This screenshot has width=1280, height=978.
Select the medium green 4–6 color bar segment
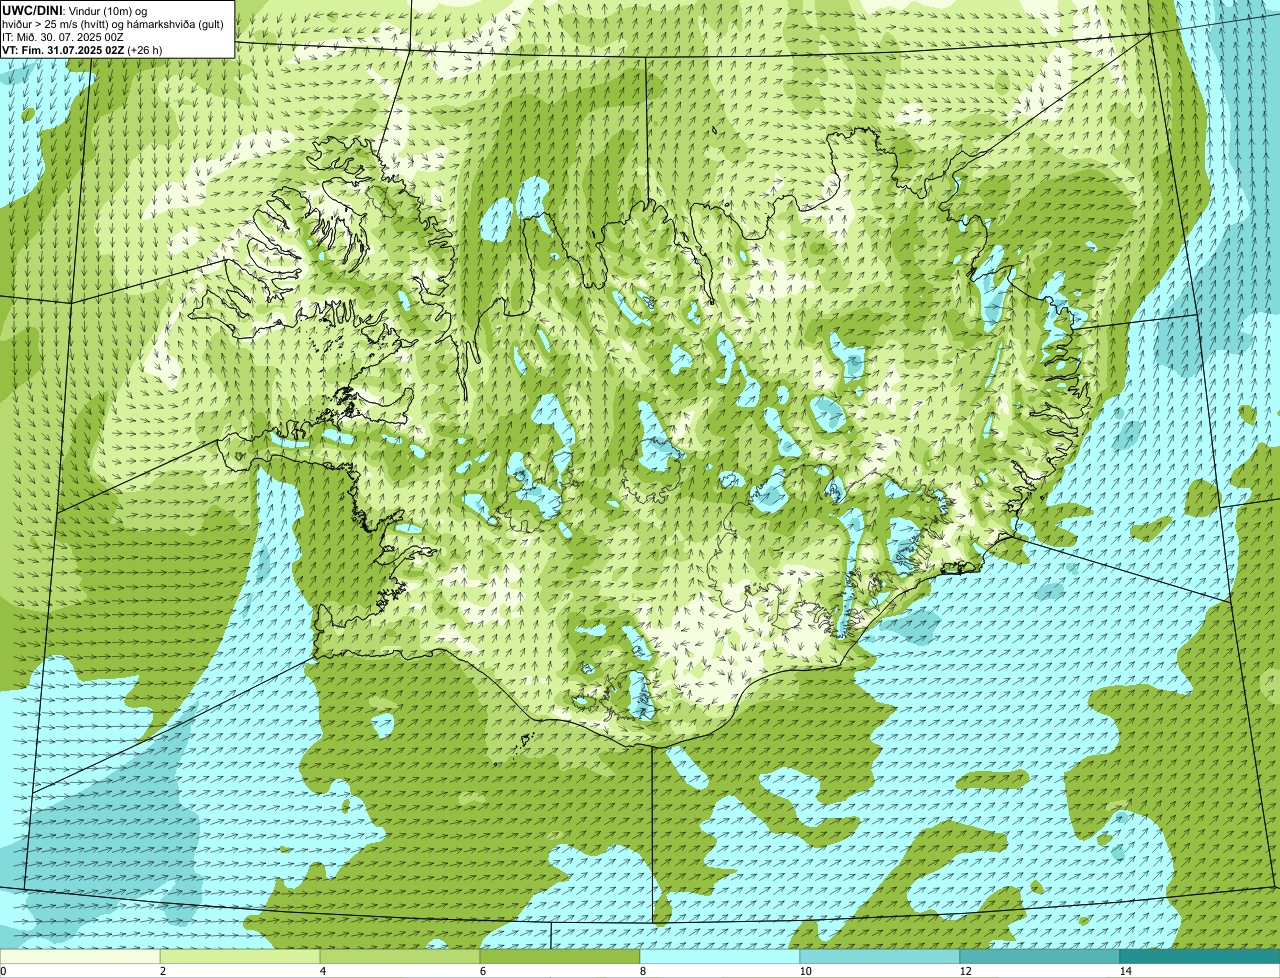[x=400, y=956]
